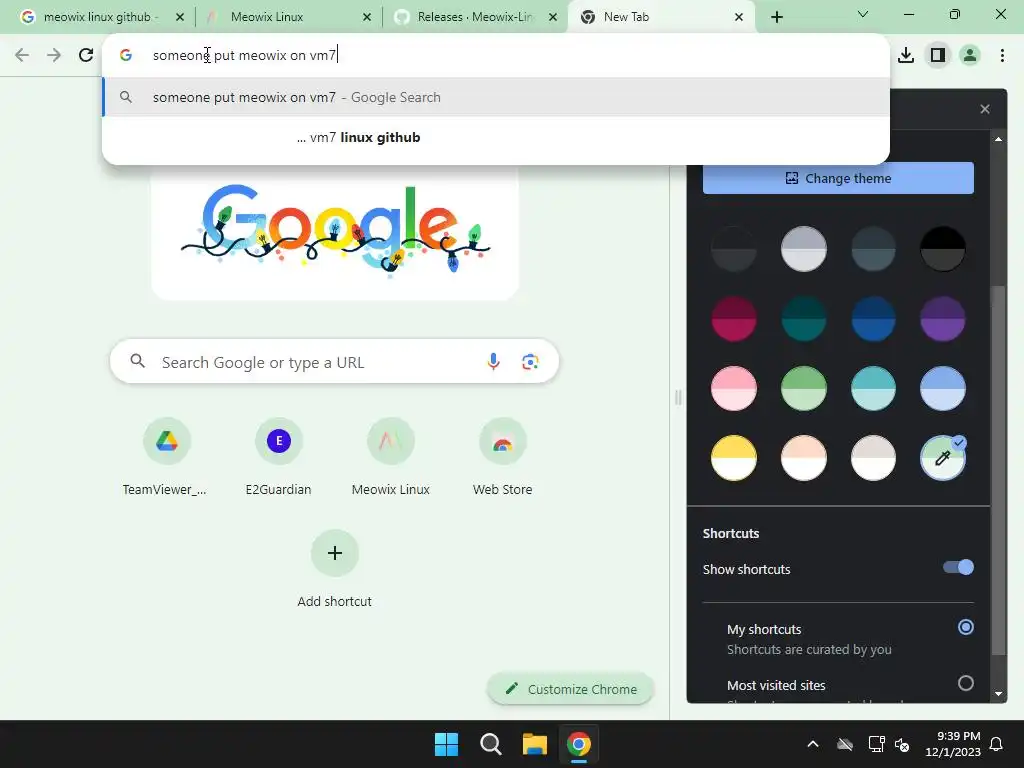The image size is (1024, 768).
Task: Go back with the back arrow
Action: (22, 55)
